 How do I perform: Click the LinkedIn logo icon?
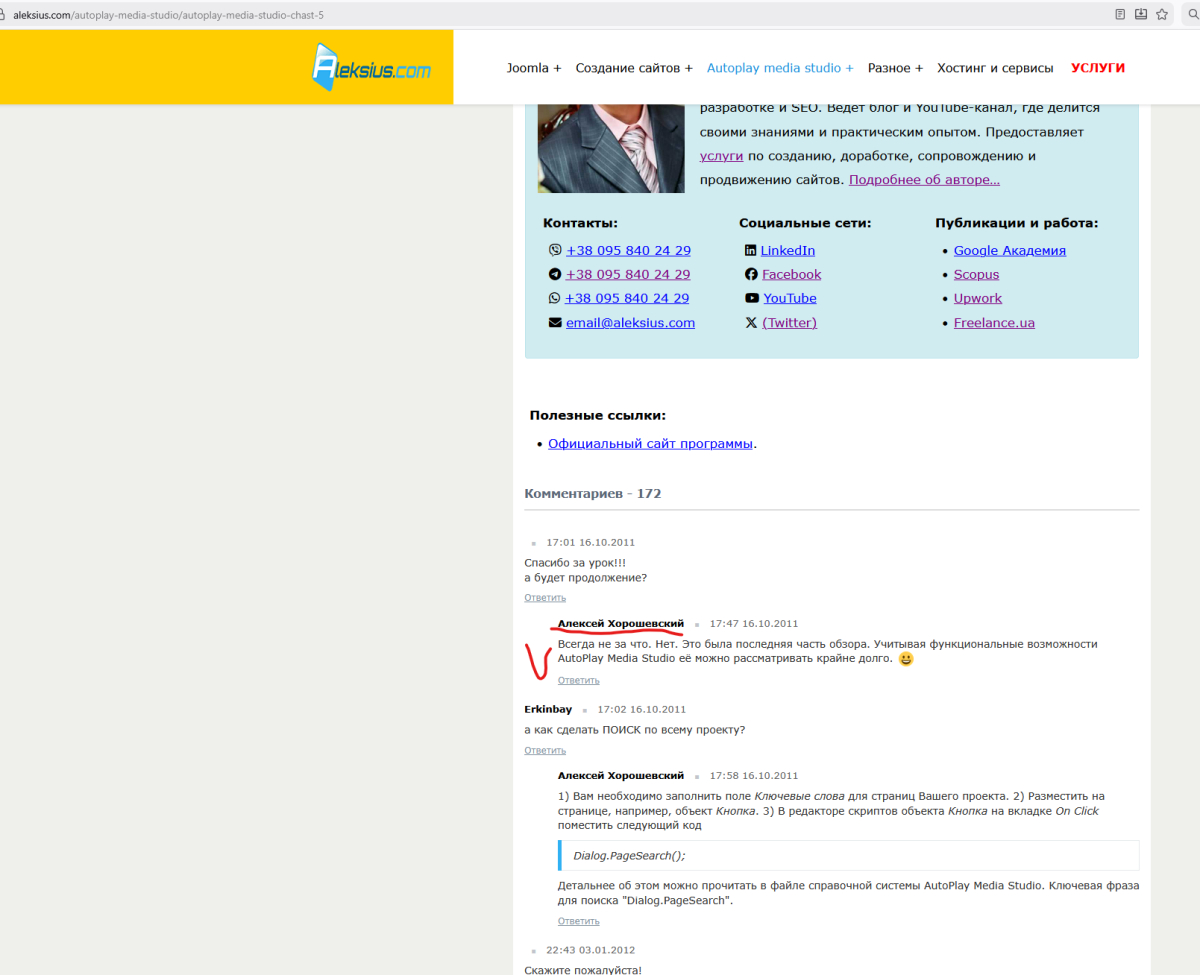coord(750,251)
